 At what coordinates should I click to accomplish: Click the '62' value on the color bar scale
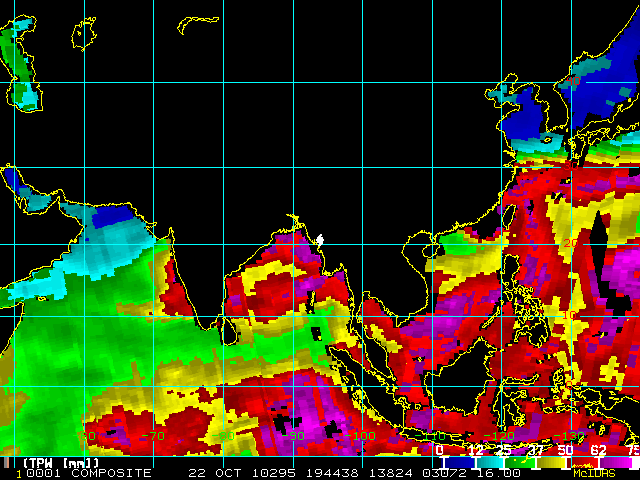click(x=598, y=450)
